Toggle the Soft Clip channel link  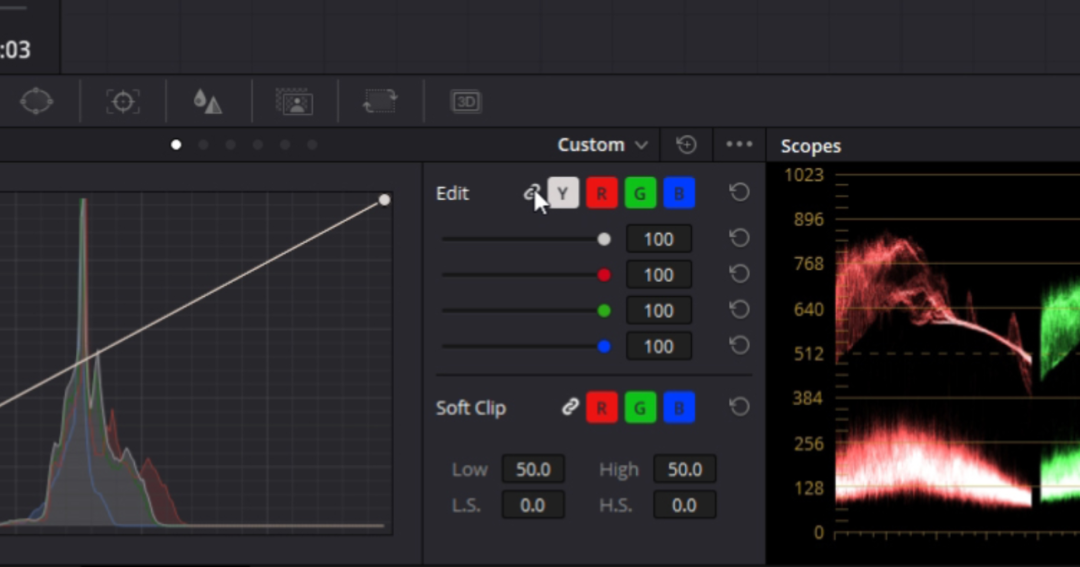tap(570, 407)
